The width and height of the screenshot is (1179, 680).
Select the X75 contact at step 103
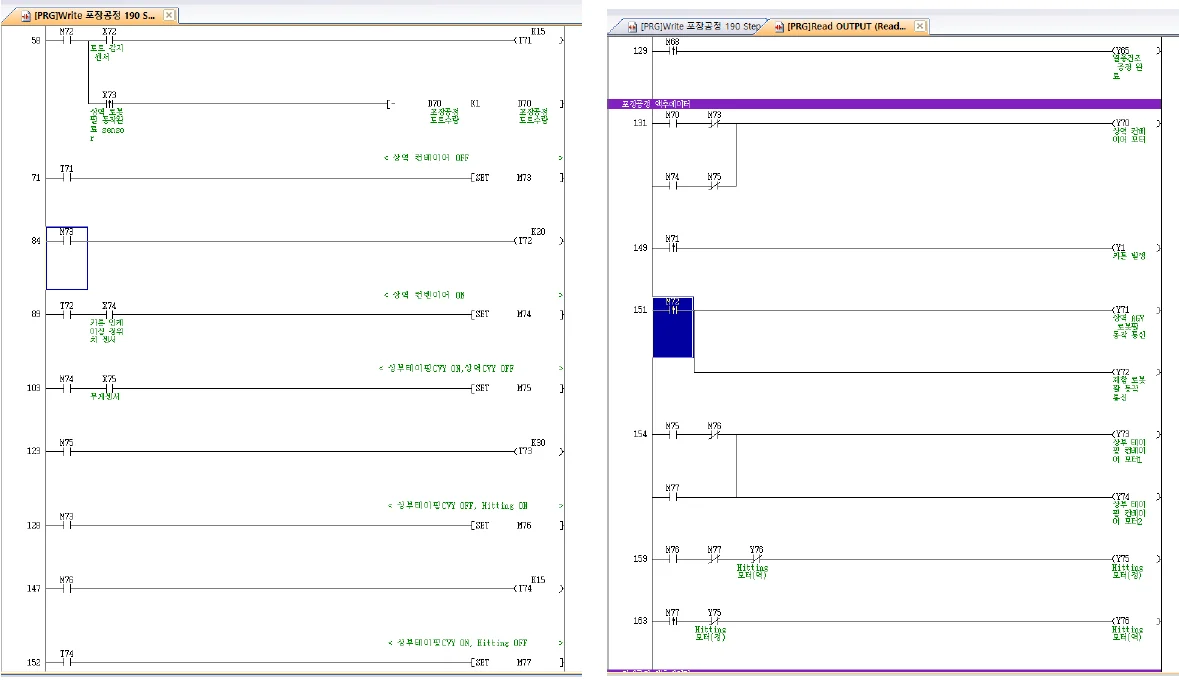[109, 388]
